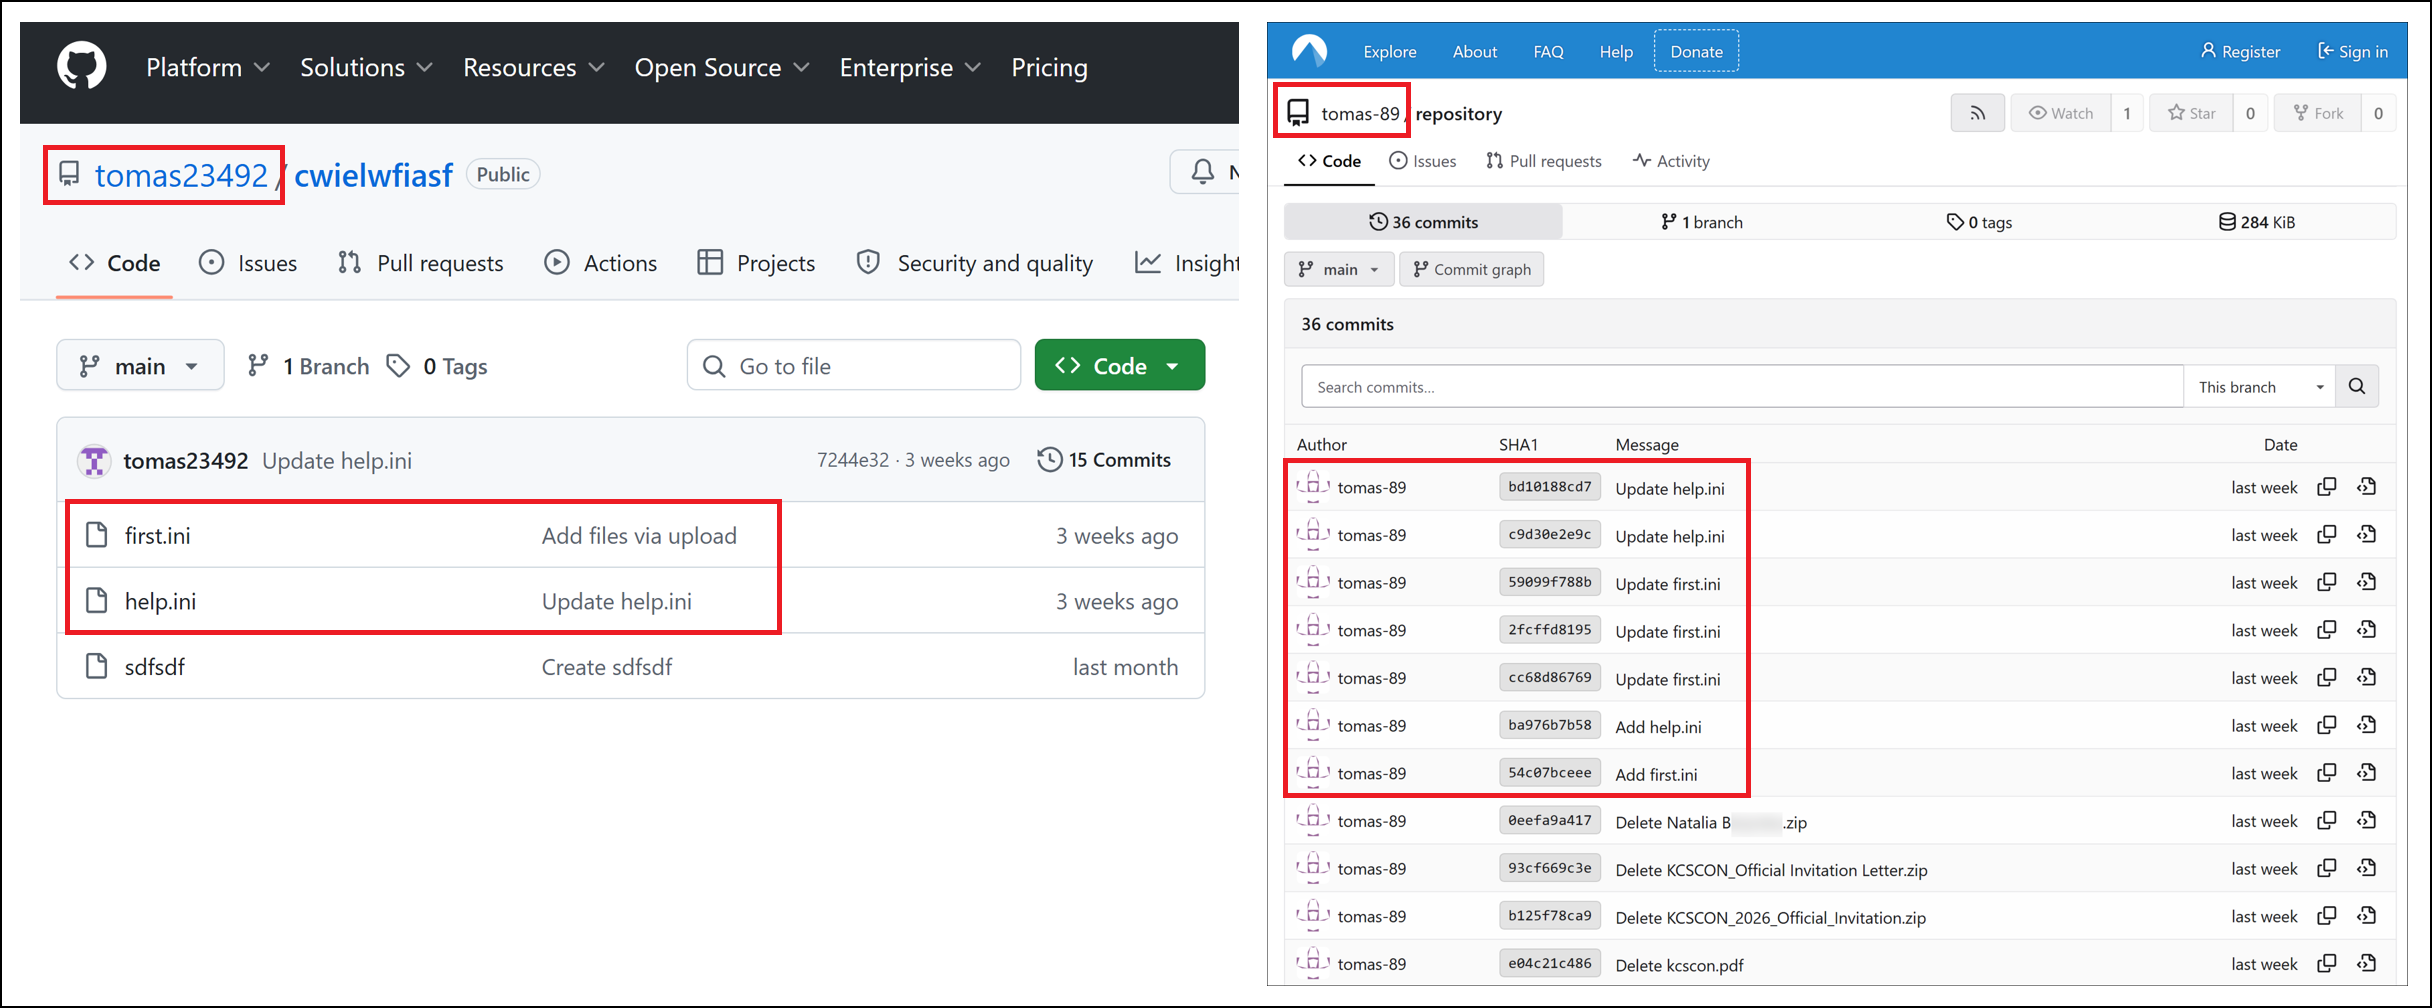Click the Search commits input field
The height and width of the screenshot is (1008, 2432).
(x=1742, y=386)
